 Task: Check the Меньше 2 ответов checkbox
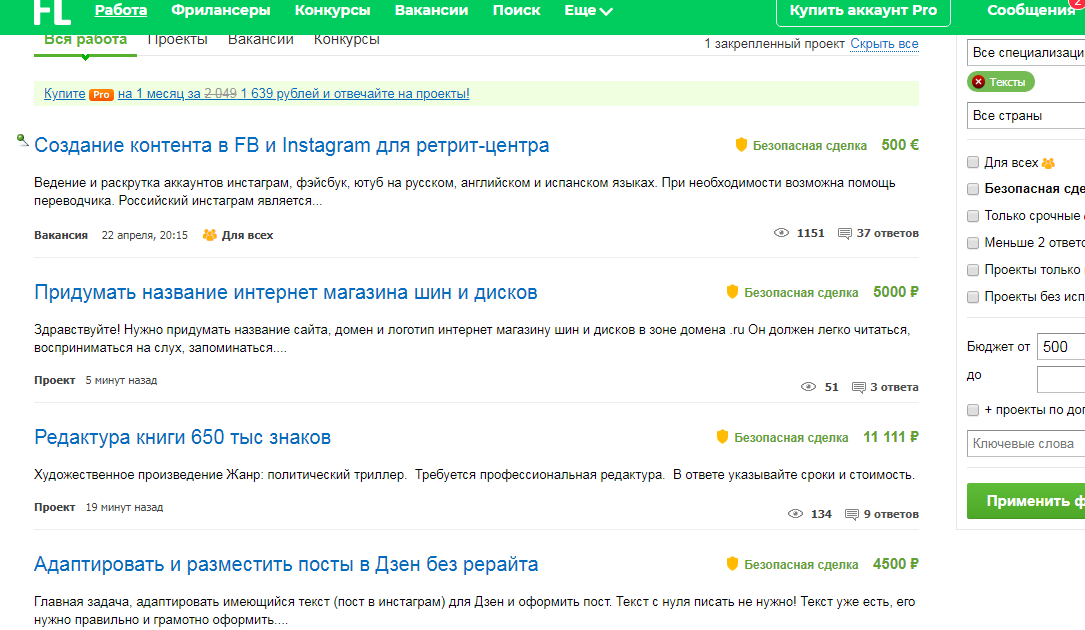(x=972, y=242)
